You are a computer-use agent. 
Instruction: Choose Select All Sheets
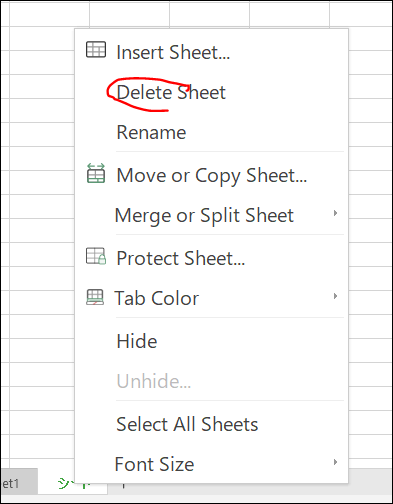pyautogui.click(x=212, y=424)
